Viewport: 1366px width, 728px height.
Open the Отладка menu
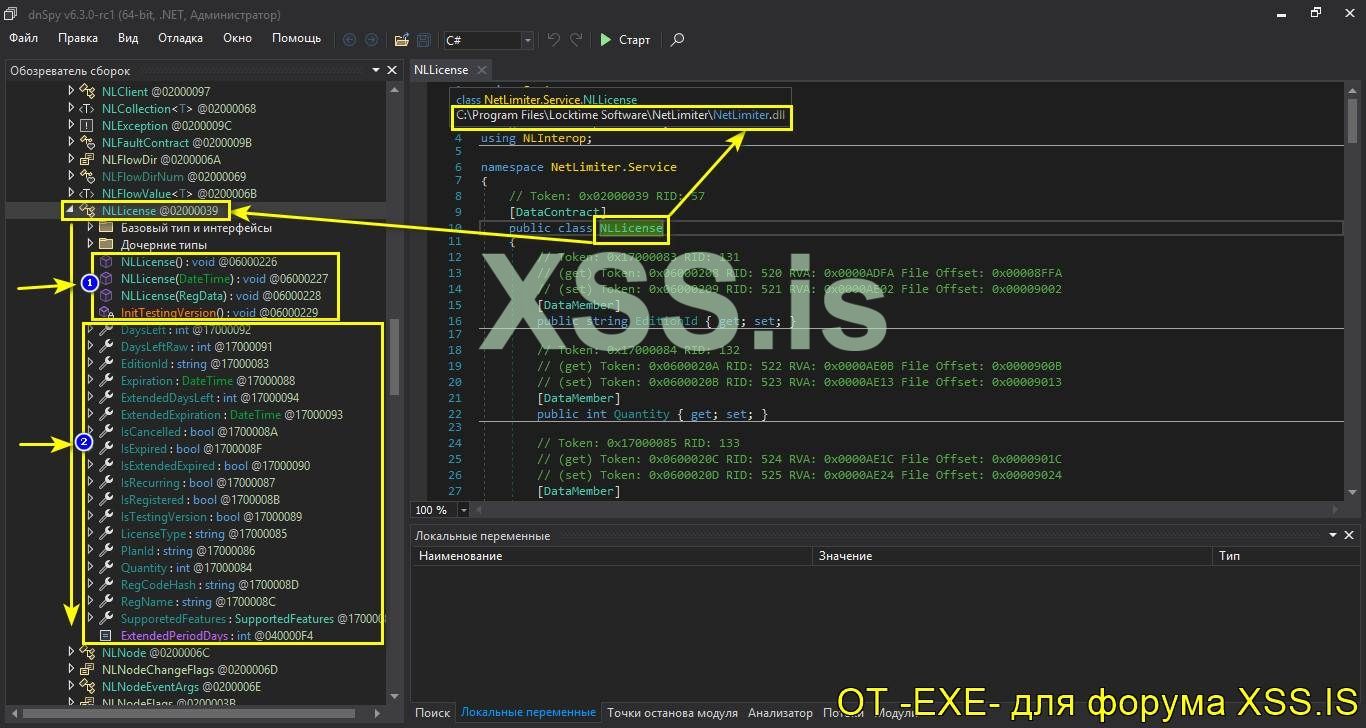(180, 38)
